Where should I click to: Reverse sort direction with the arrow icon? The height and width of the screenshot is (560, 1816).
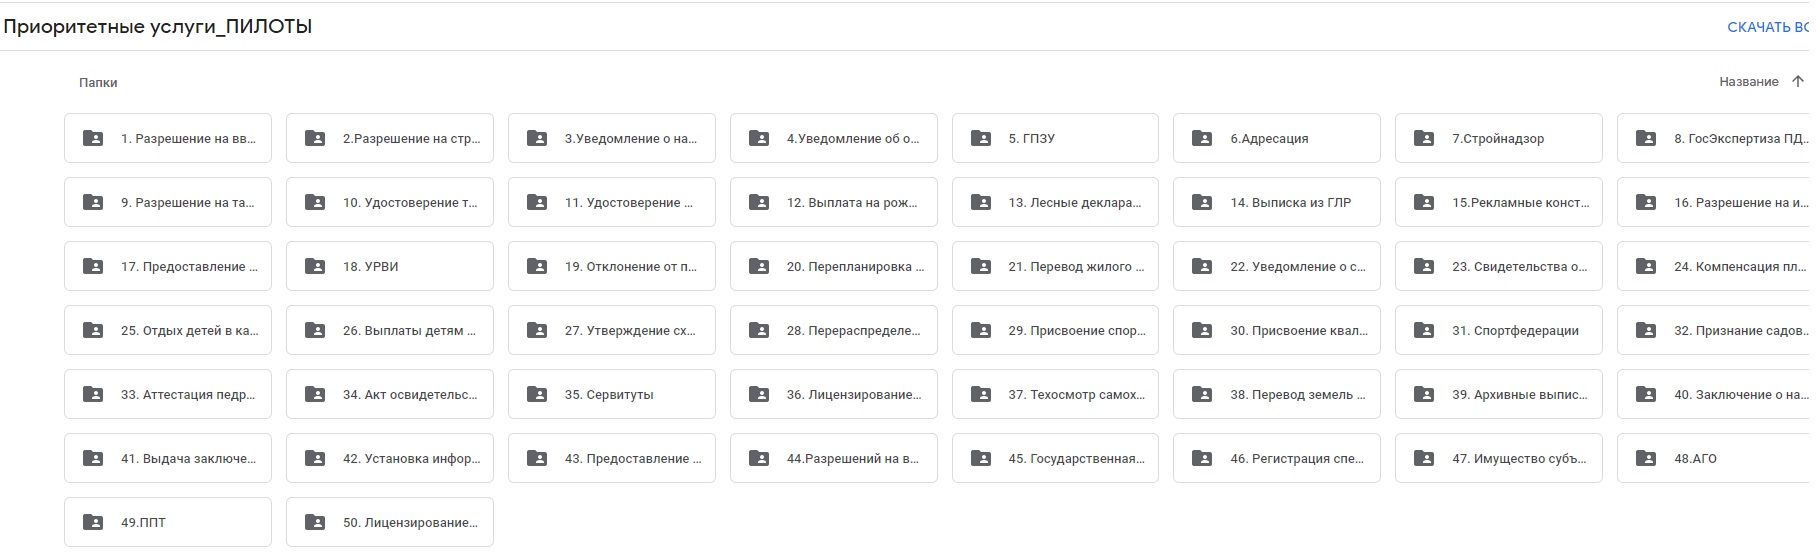1798,82
